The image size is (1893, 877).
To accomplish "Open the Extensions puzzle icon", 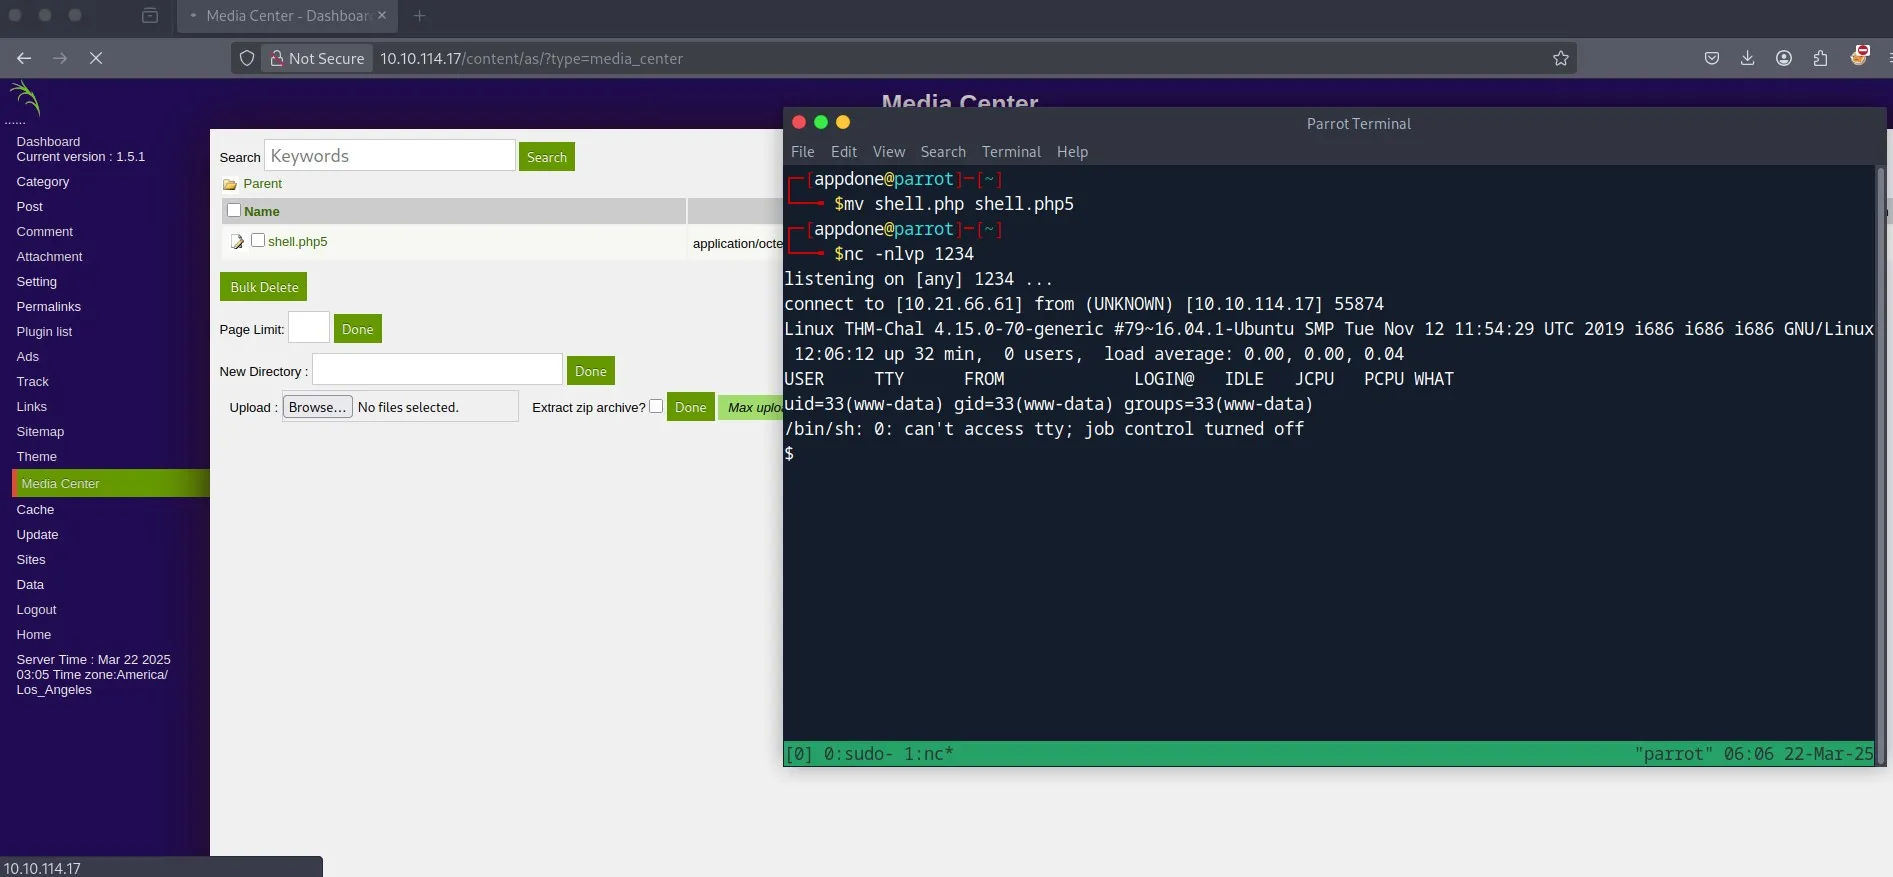I will pyautogui.click(x=1820, y=58).
